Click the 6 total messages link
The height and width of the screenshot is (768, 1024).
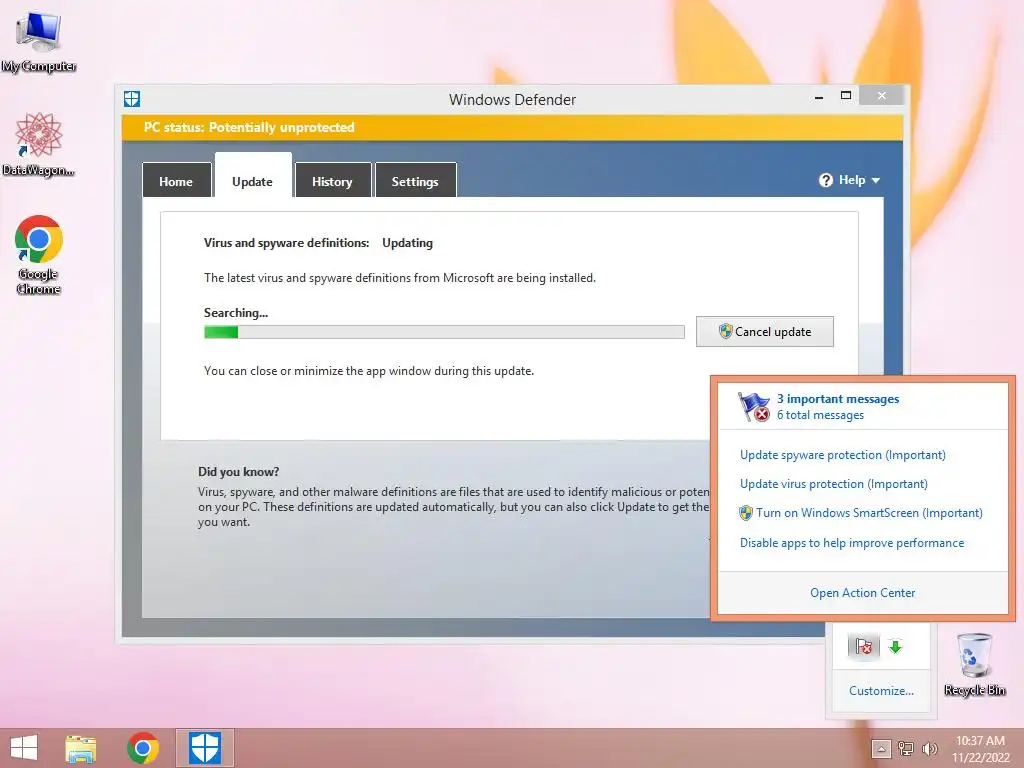[x=820, y=415]
